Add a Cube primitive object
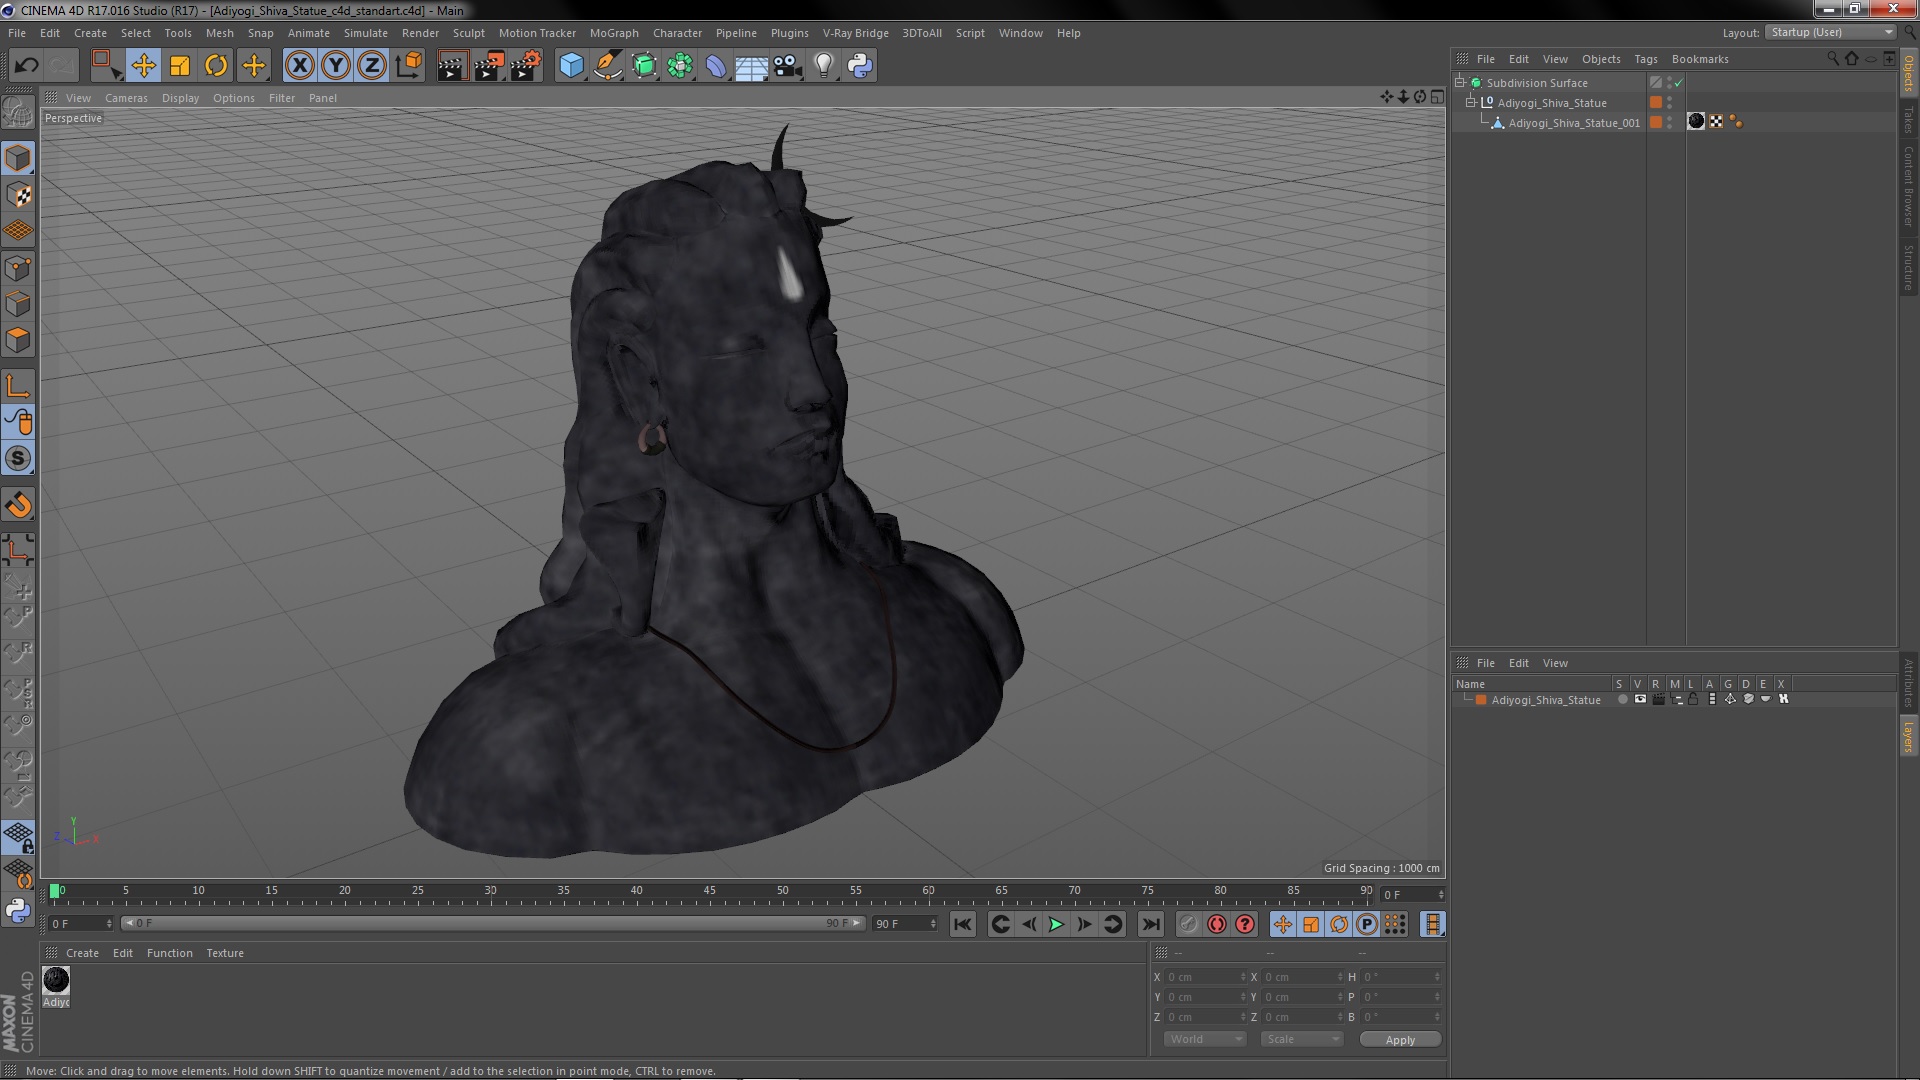Image resolution: width=1920 pixels, height=1080 pixels. (x=571, y=66)
